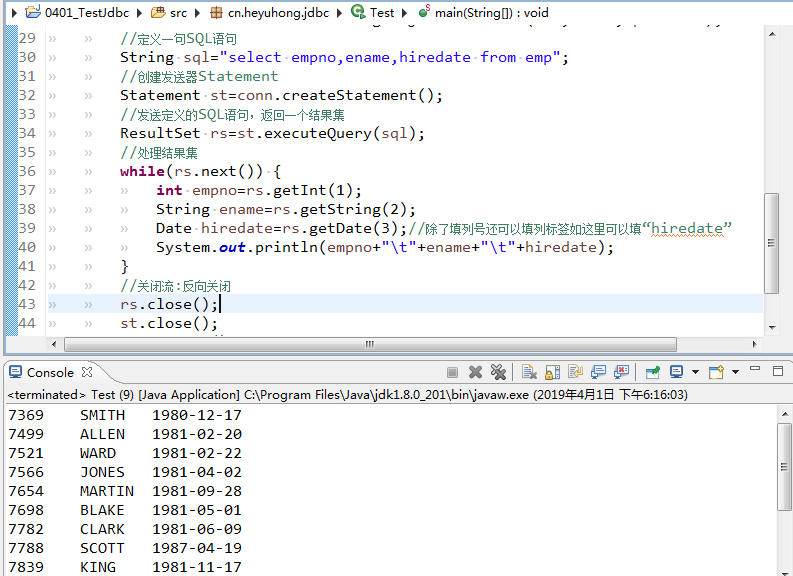
Task: Click the cn.heyuhong.jdbc package breadcrumb
Action: (x=278, y=13)
